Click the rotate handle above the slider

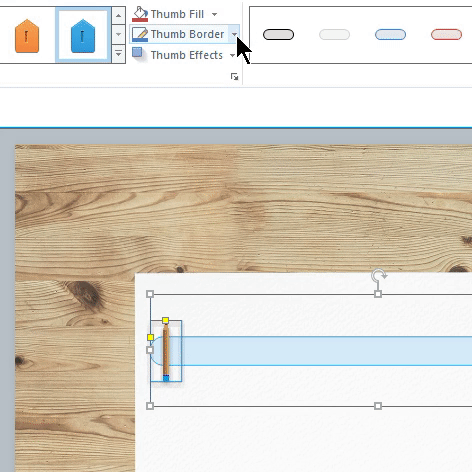point(379,275)
